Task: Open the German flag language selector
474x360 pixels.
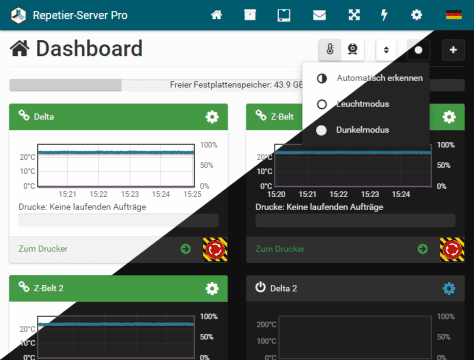Action: click(x=454, y=15)
